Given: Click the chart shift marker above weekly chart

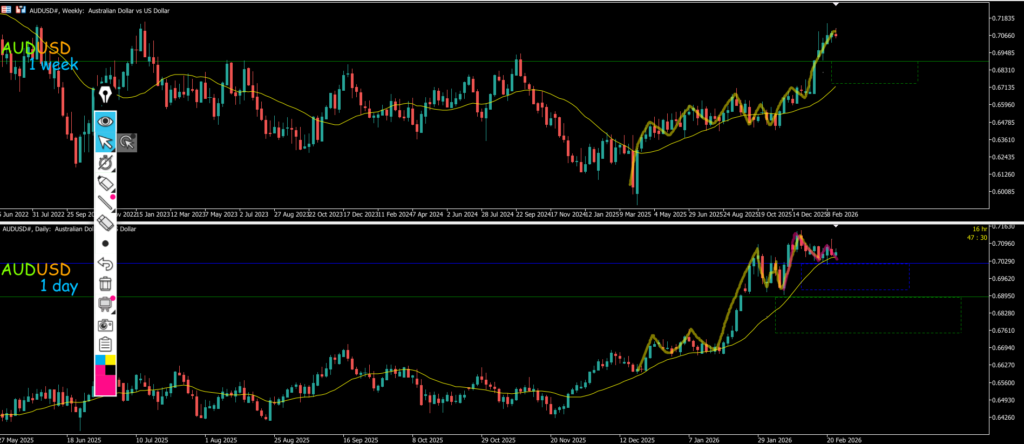Looking at the screenshot, I should pyautogui.click(x=836, y=5).
